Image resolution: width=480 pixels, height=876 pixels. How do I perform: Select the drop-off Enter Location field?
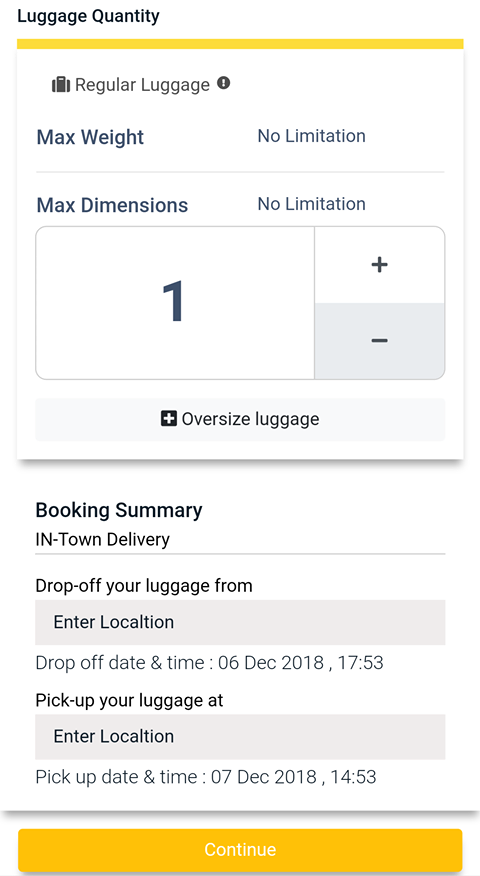tap(240, 622)
